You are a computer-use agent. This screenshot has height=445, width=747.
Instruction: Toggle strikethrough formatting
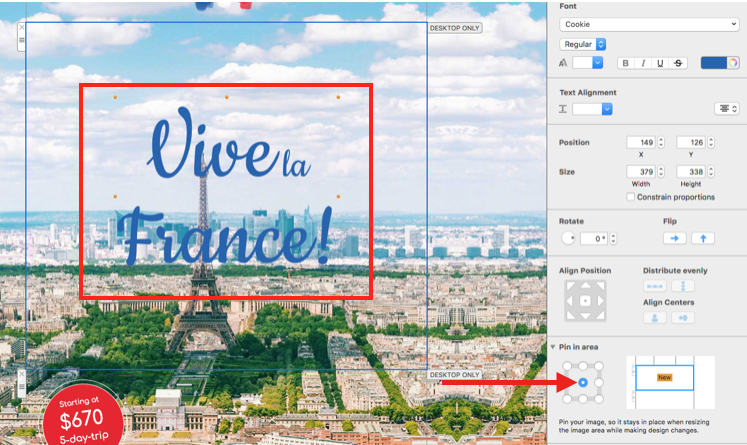click(678, 63)
